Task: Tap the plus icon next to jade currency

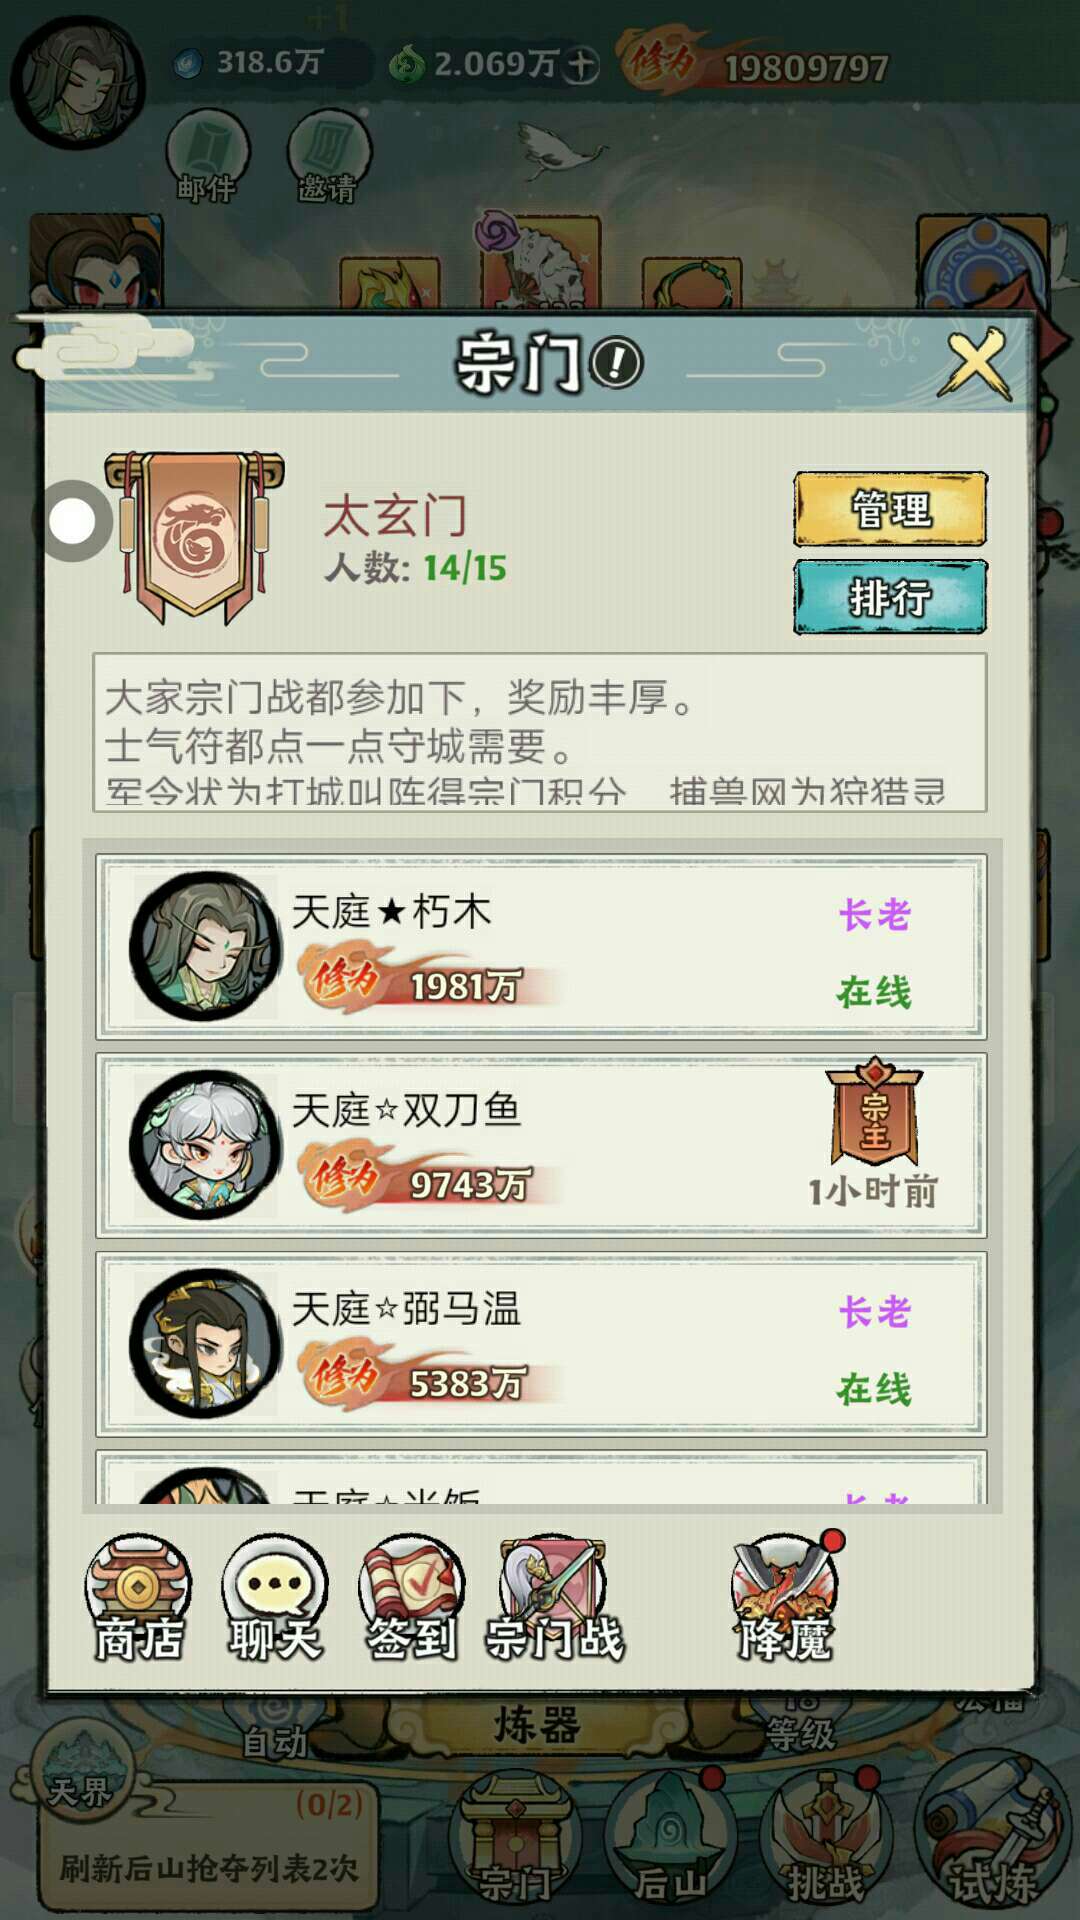Action: [580, 65]
